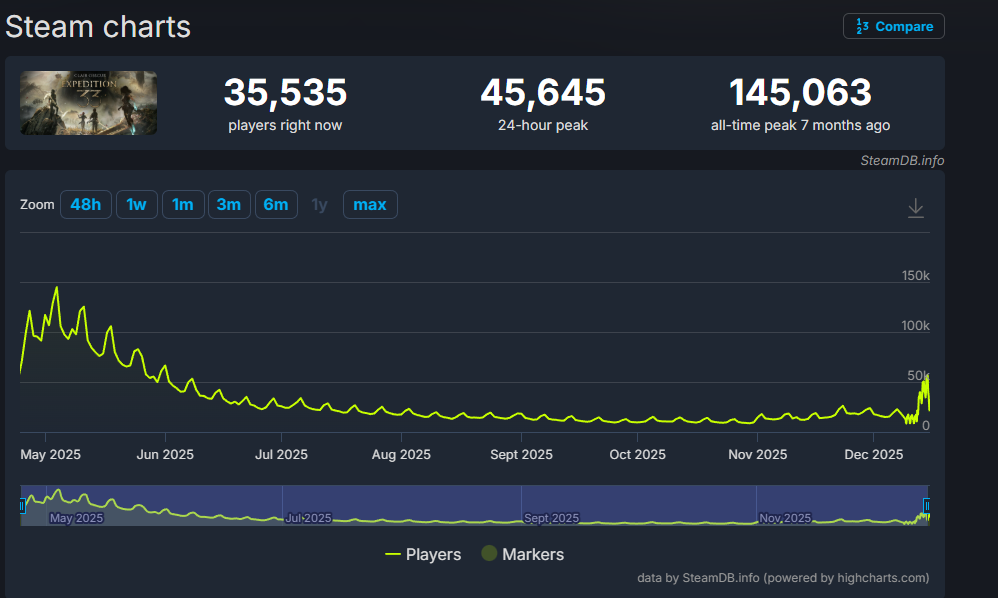Screen dimensions: 998x598
Task: Set chart zoom to max
Action: pyautogui.click(x=370, y=204)
